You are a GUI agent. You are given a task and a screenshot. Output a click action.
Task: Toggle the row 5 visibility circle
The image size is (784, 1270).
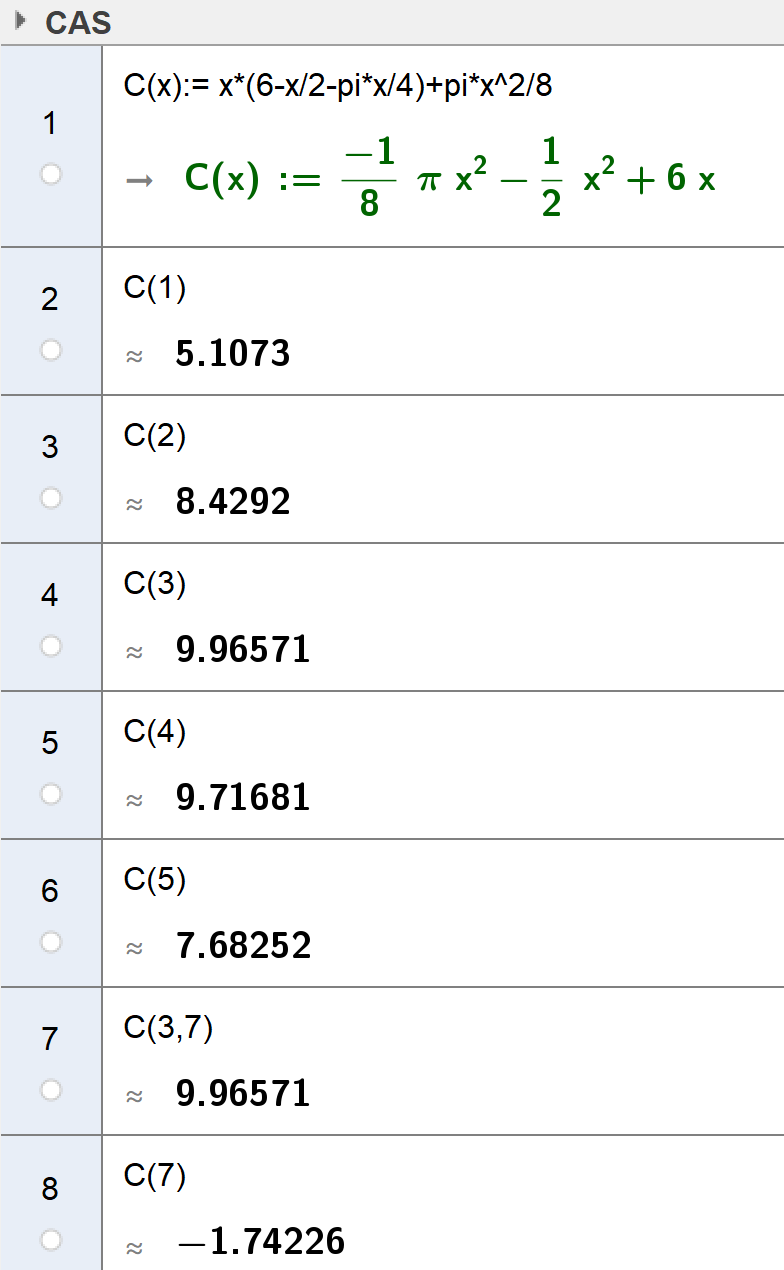tap(51, 794)
